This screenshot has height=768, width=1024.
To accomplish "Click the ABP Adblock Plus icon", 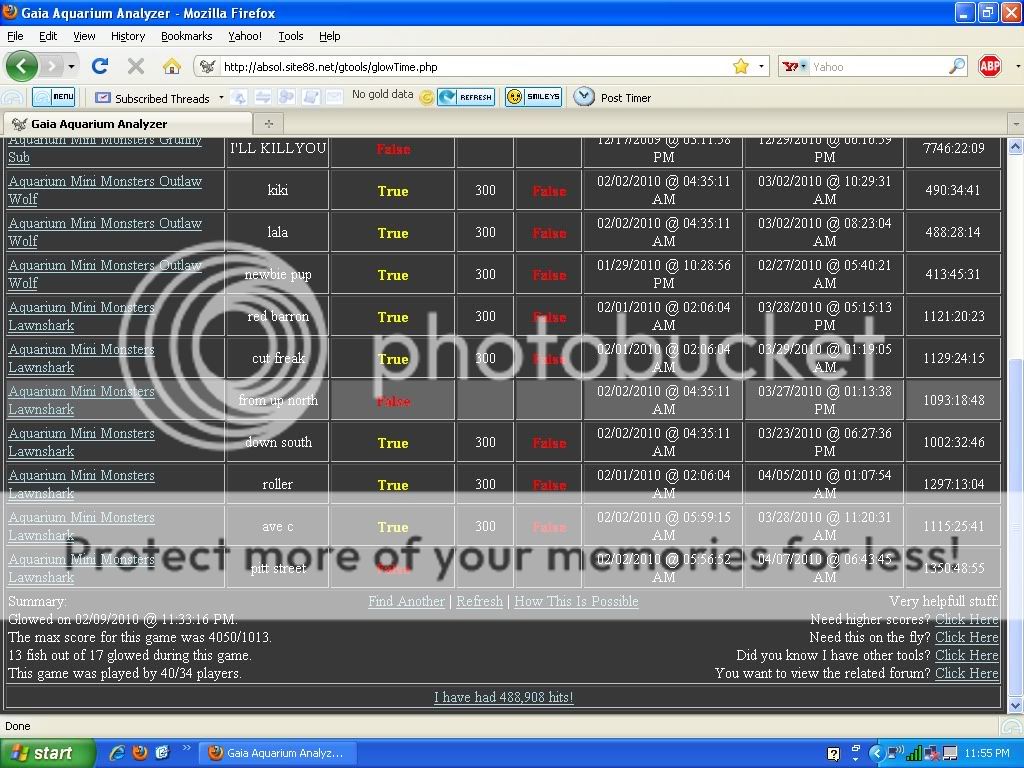I will pyautogui.click(x=989, y=66).
